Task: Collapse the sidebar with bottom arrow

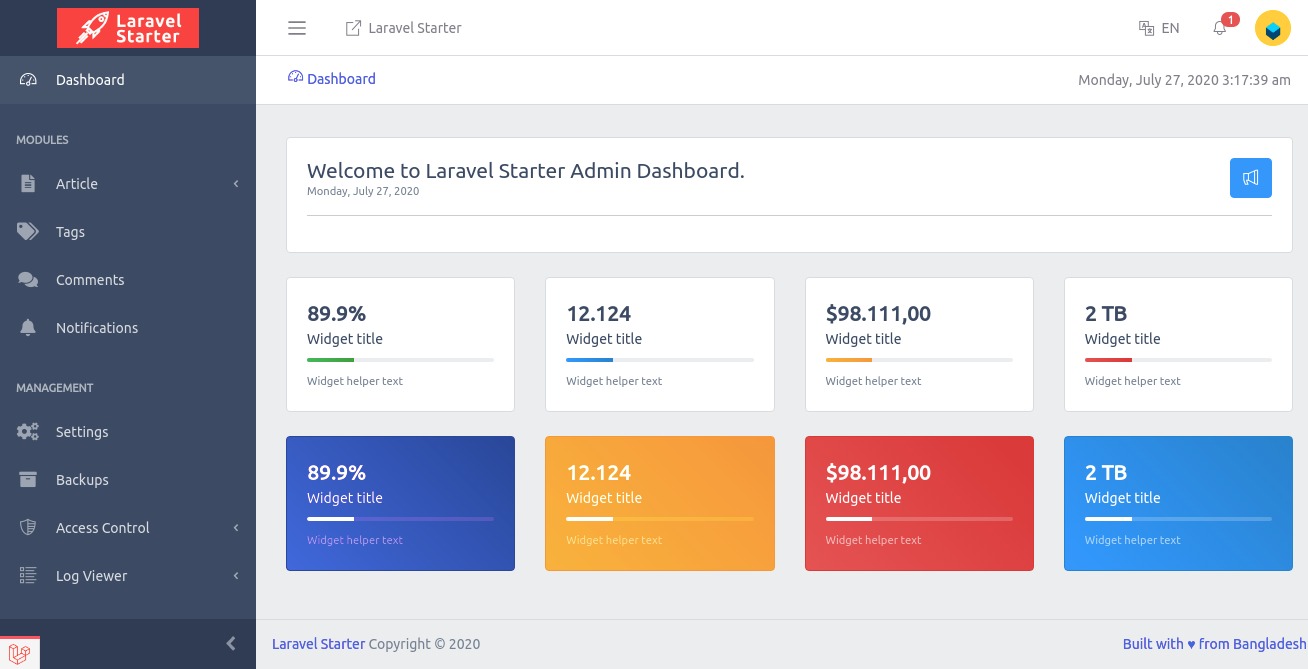Action: (231, 644)
